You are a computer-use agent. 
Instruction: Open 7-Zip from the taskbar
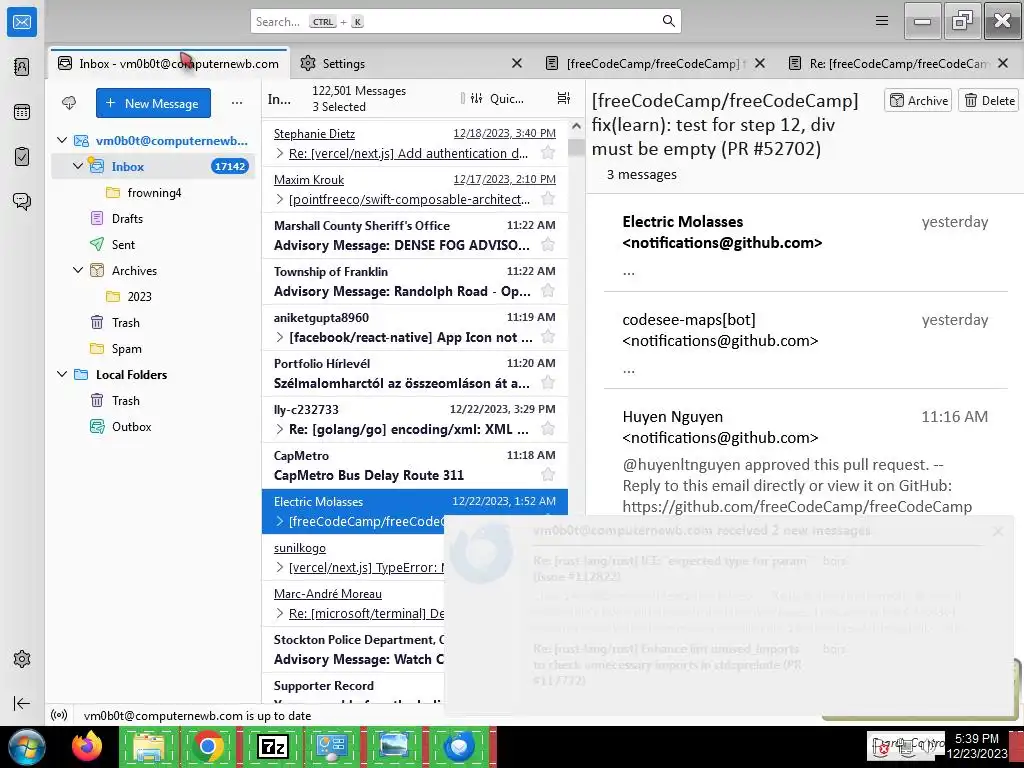(273, 746)
